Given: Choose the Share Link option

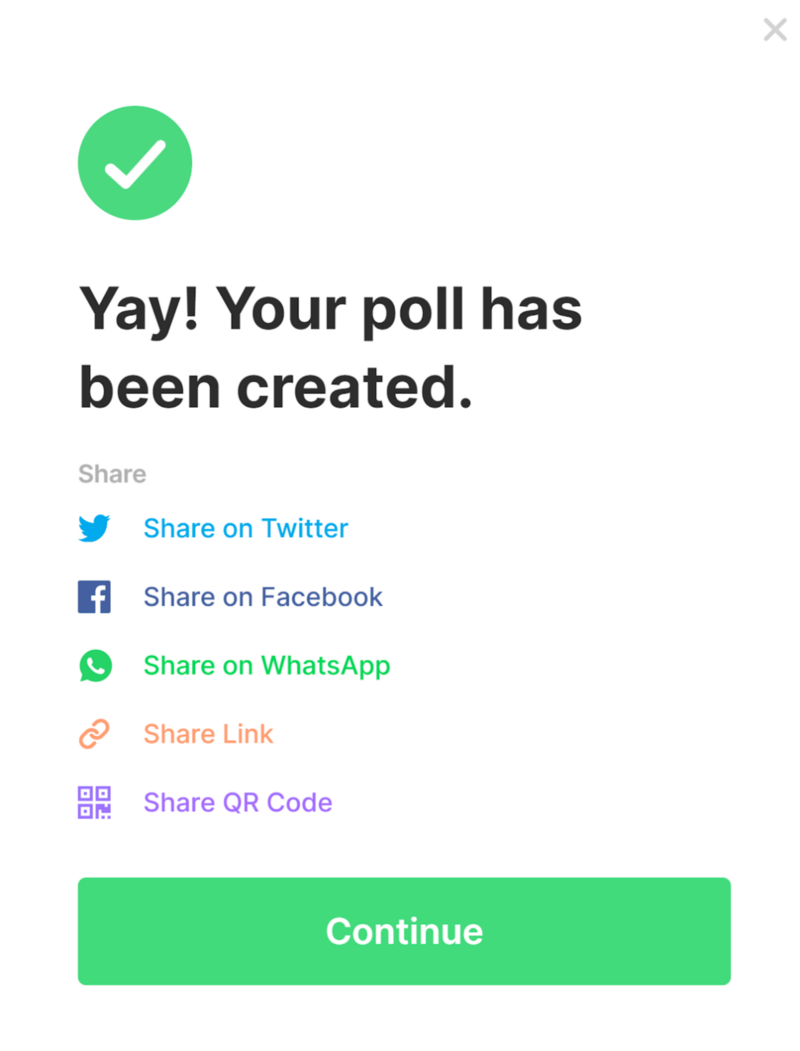Looking at the screenshot, I should 208,734.
